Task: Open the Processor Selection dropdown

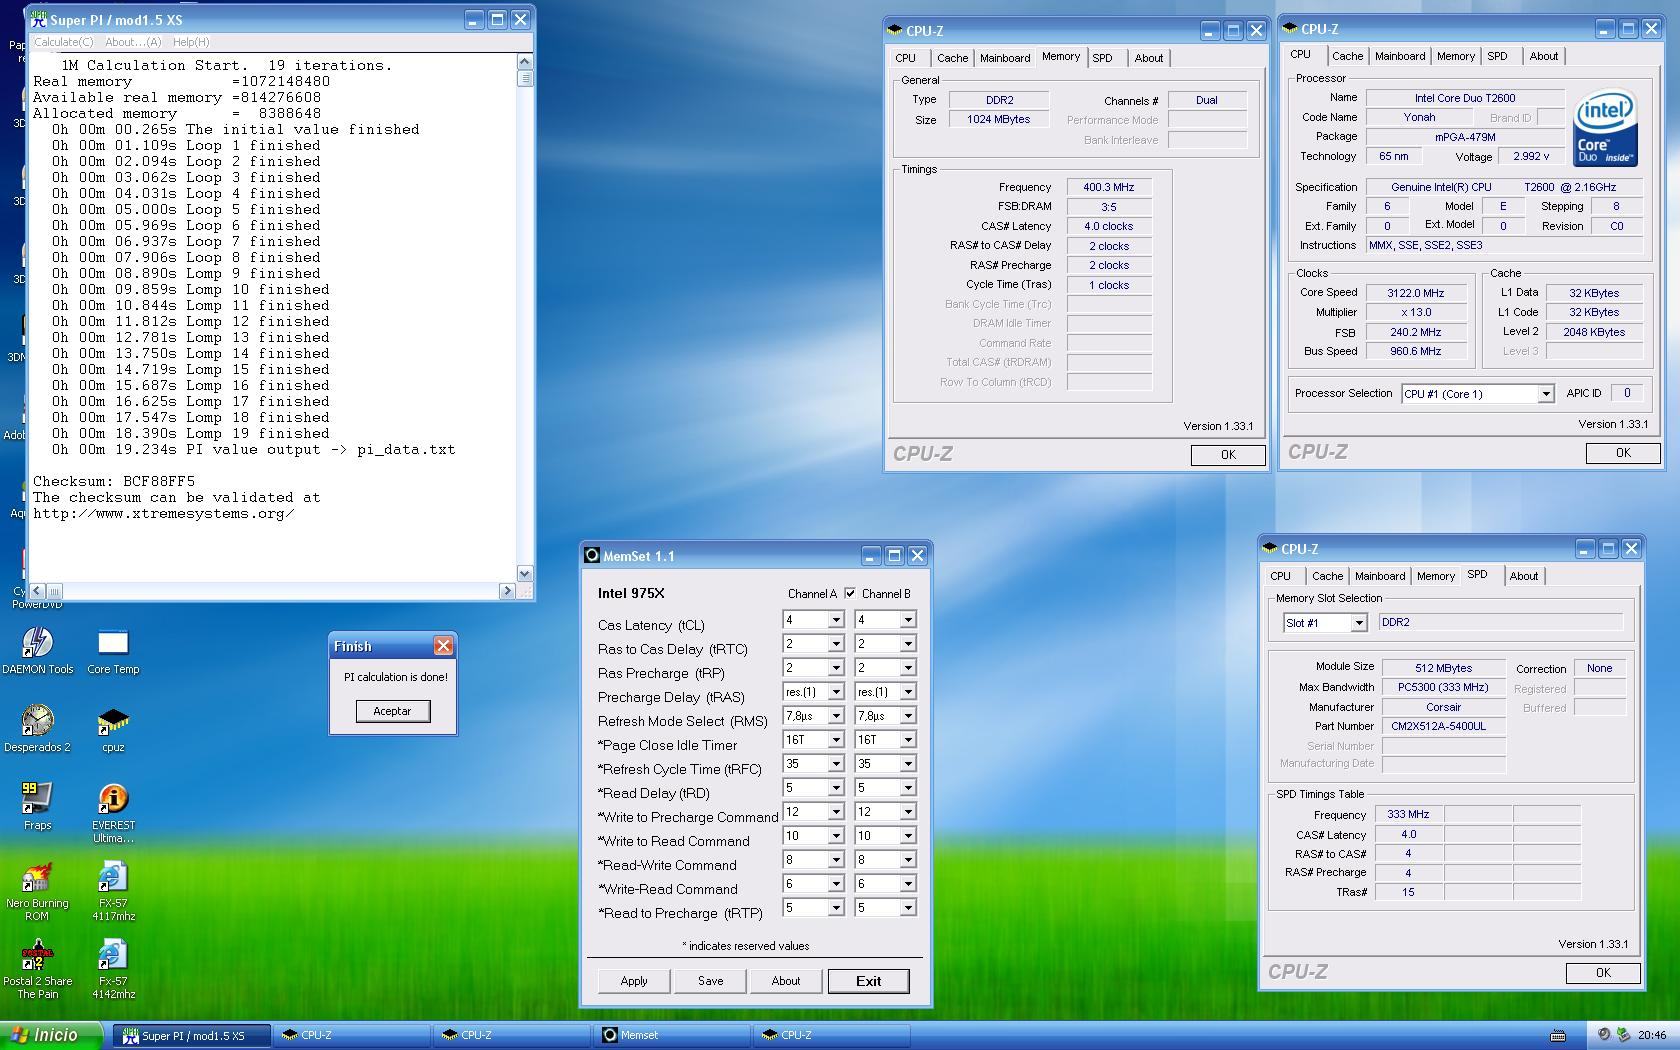Action: click(x=1545, y=394)
